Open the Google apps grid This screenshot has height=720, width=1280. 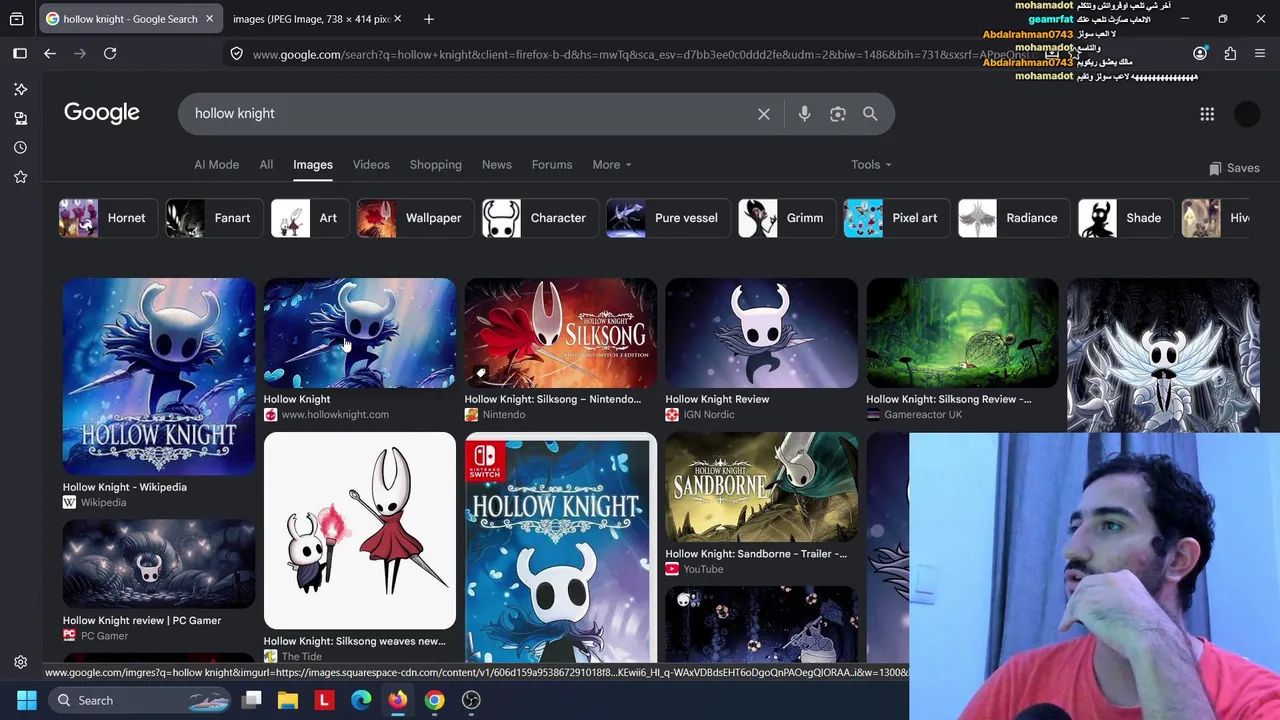1207,114
